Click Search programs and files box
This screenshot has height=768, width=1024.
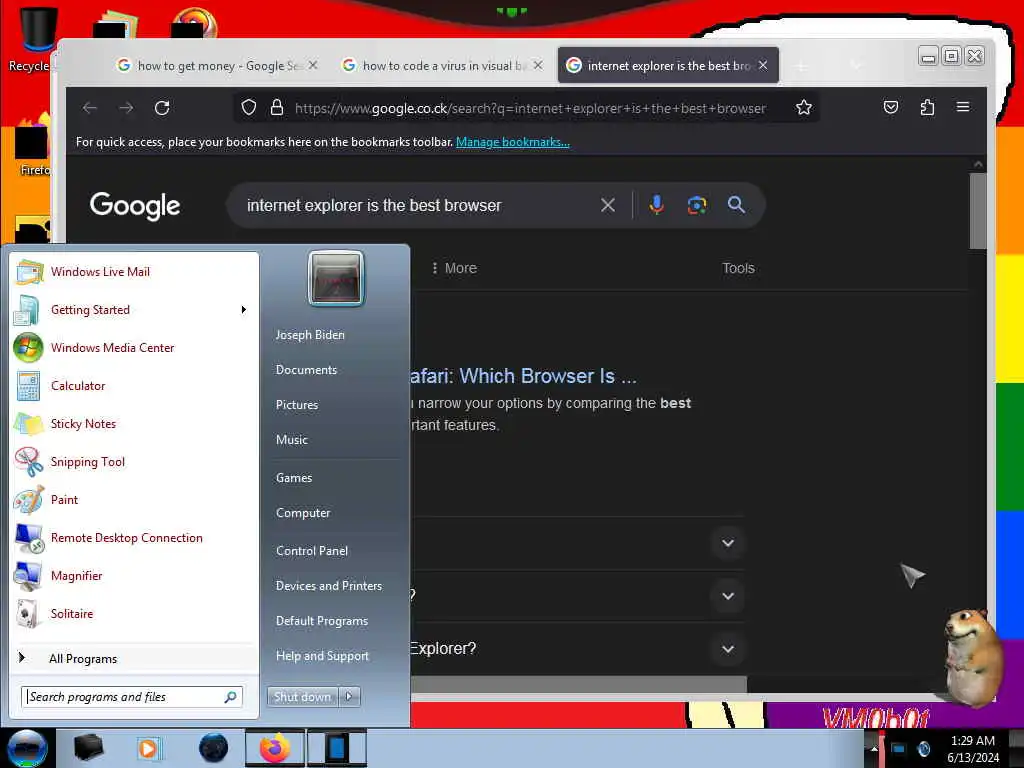coord(131,697)
